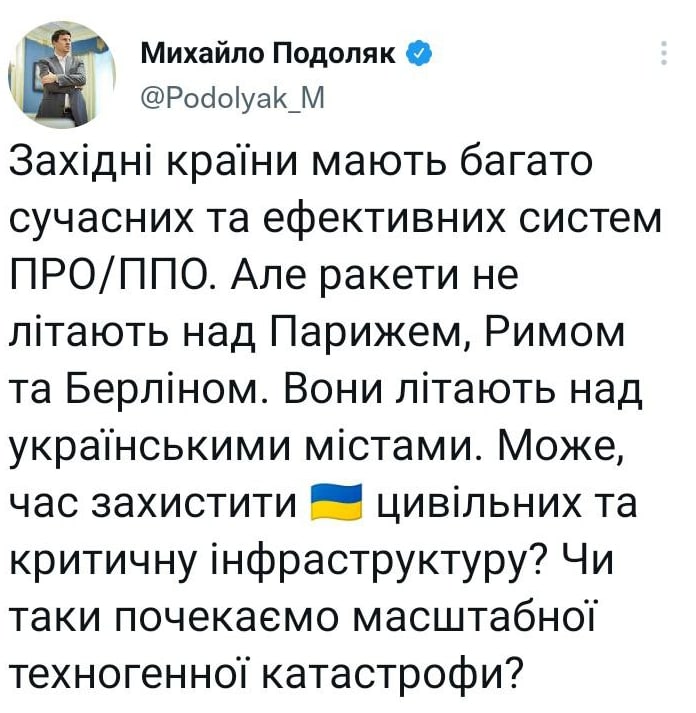Open Михайло Подоляк's profile avatar

pyautogui.click(x=62, y=75)
